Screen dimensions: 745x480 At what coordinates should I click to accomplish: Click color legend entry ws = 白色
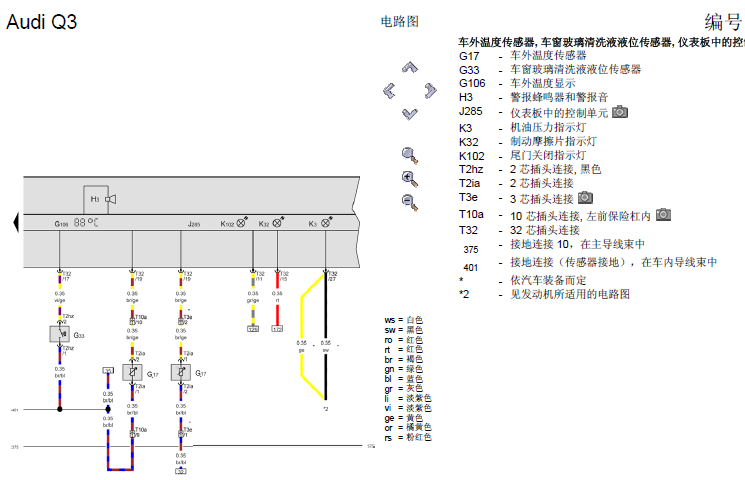pyautogui.click(x=403, y=320)
